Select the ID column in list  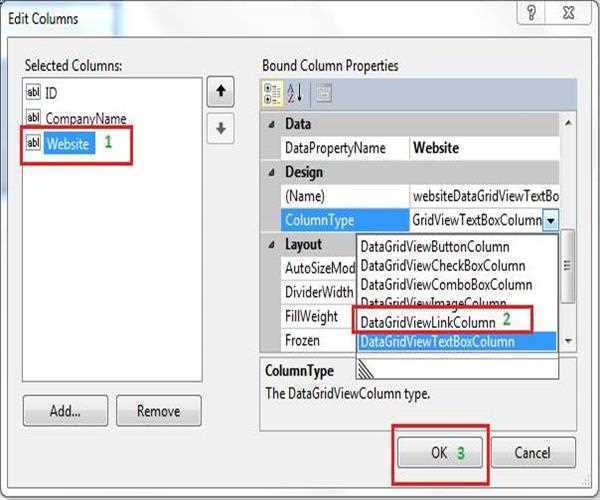51,93
